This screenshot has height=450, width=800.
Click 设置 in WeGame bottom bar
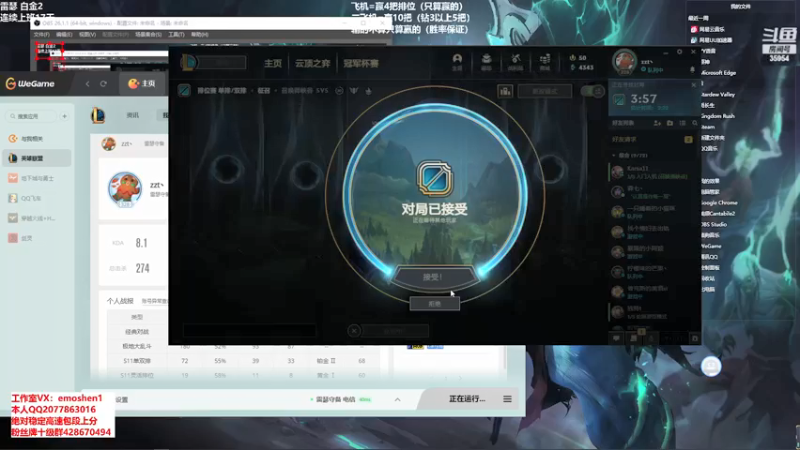[x=122, y=400]
